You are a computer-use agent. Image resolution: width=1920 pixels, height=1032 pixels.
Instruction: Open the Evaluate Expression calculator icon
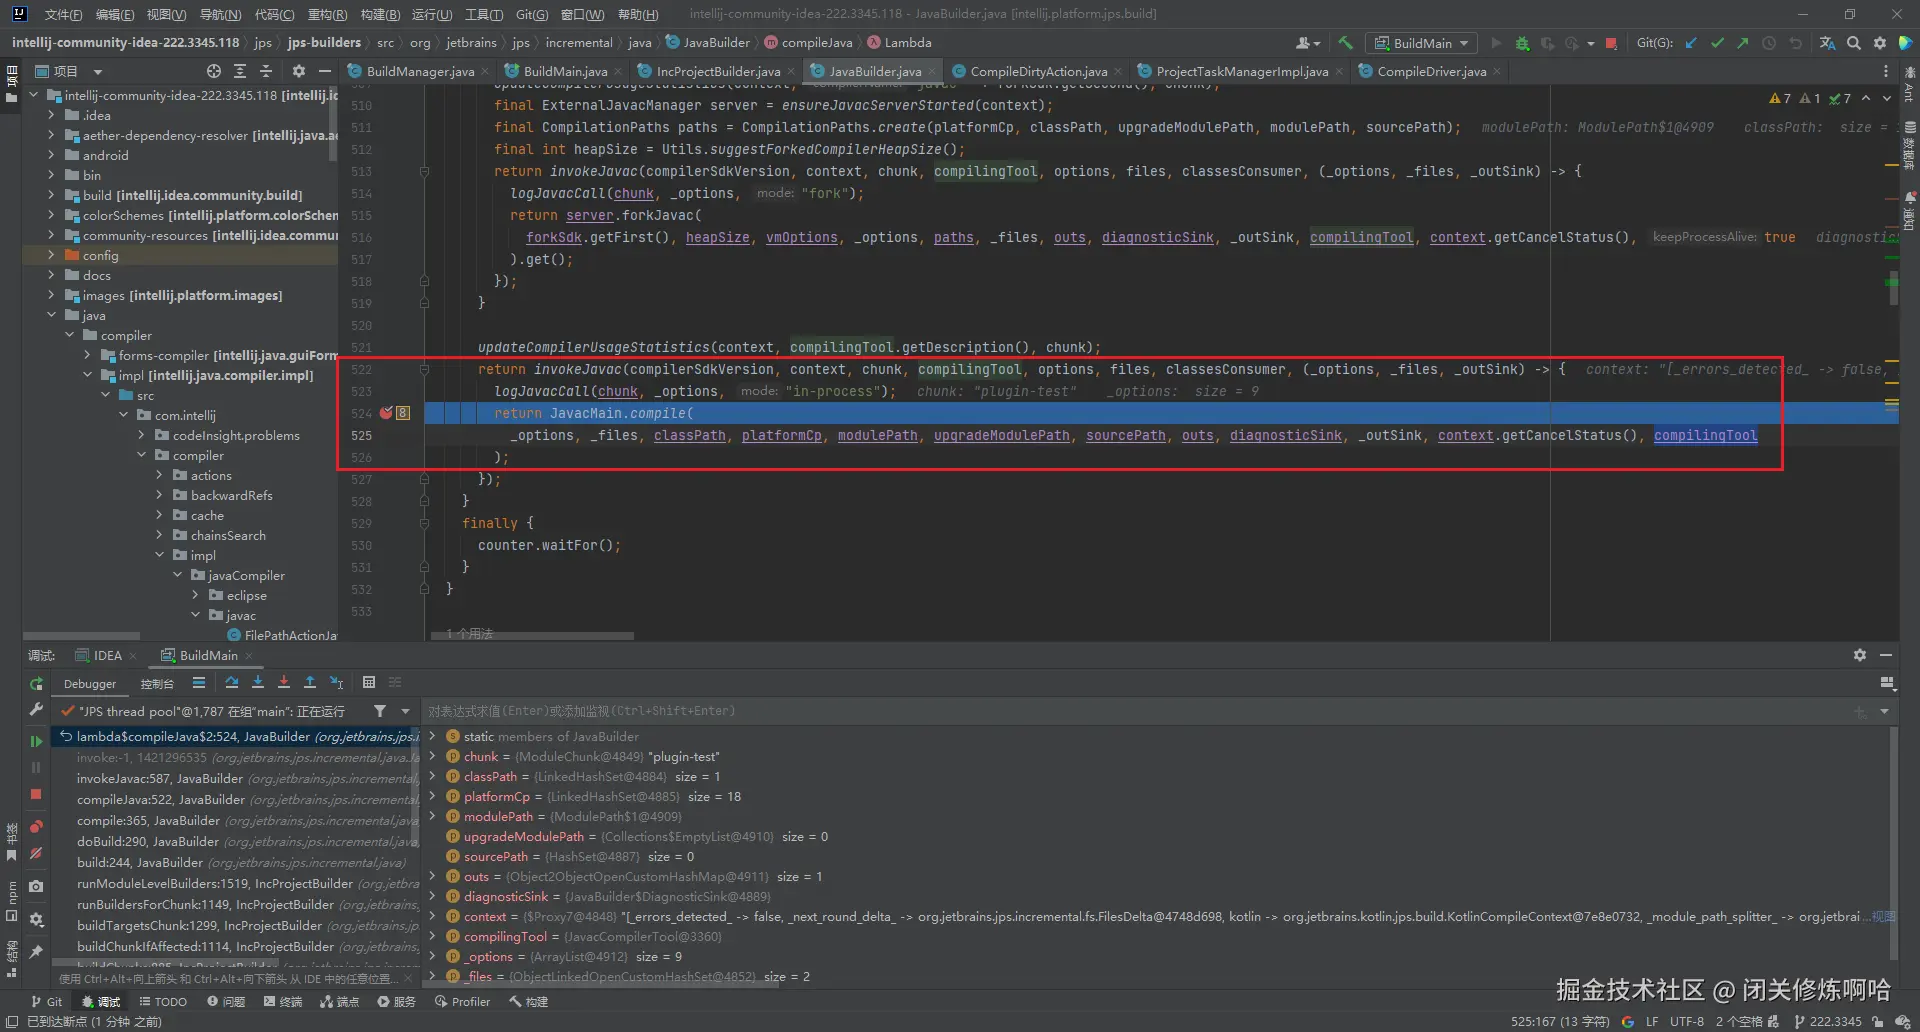click(x=368, y=683)
